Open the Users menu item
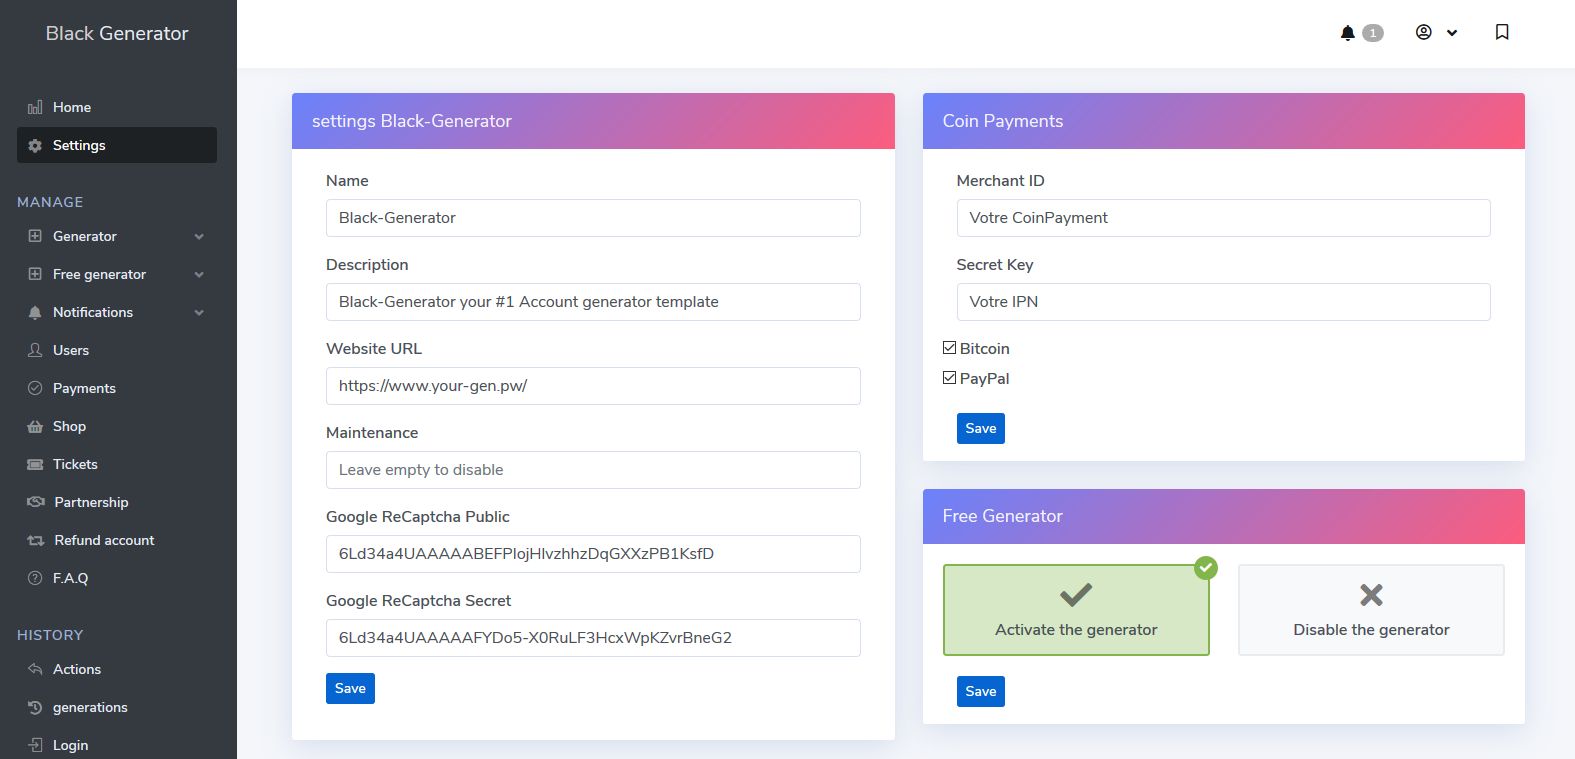Viewport: 1575px width, 759px height. pos(70,350)
